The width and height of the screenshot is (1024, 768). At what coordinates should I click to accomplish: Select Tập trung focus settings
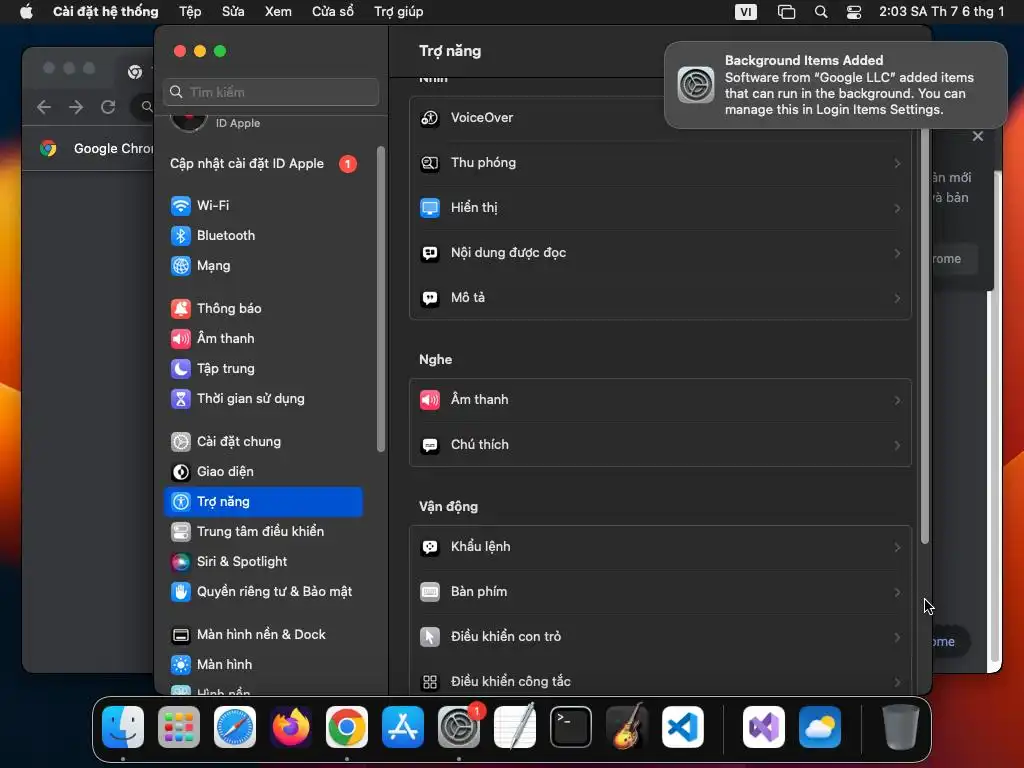click(x=263, y=368)
